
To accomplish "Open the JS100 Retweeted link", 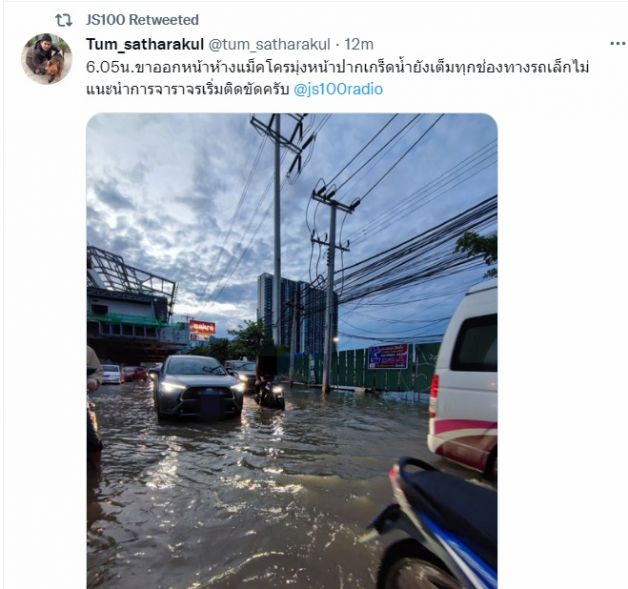I will [142, 20].
